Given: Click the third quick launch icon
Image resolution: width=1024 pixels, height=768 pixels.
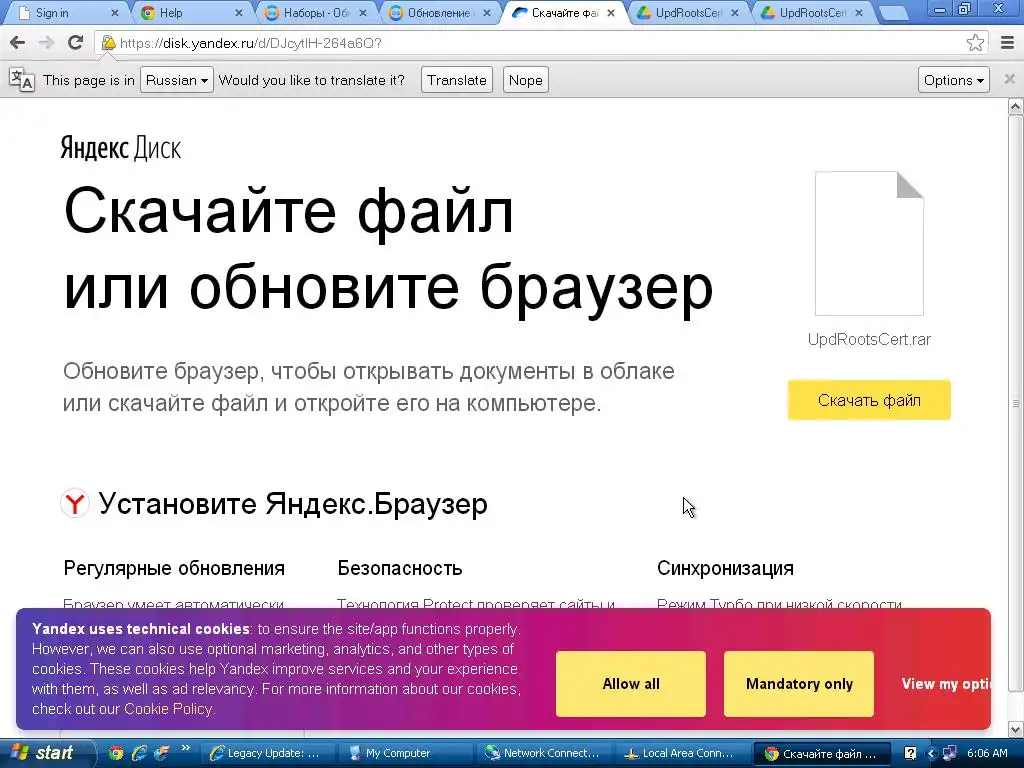Looking at the screenshot, I should [161, 753].
